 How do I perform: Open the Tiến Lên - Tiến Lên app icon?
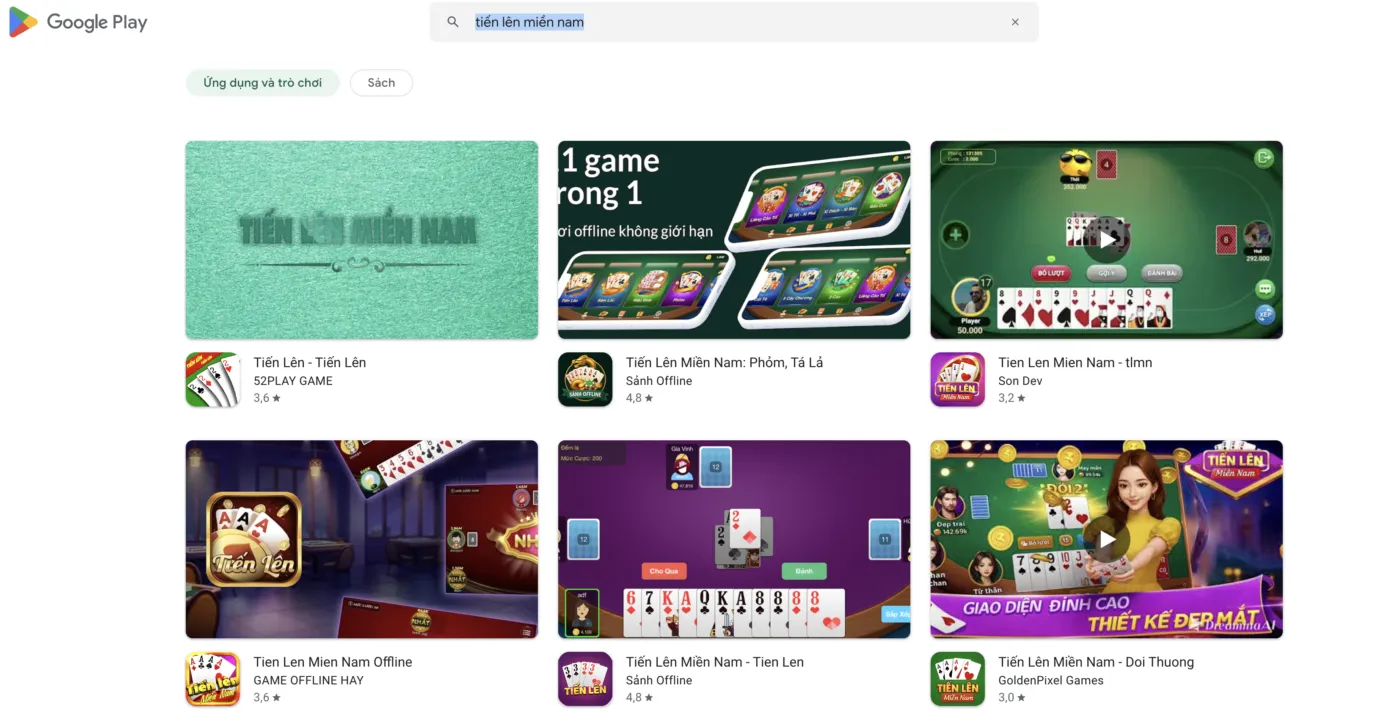pos(213,379)
